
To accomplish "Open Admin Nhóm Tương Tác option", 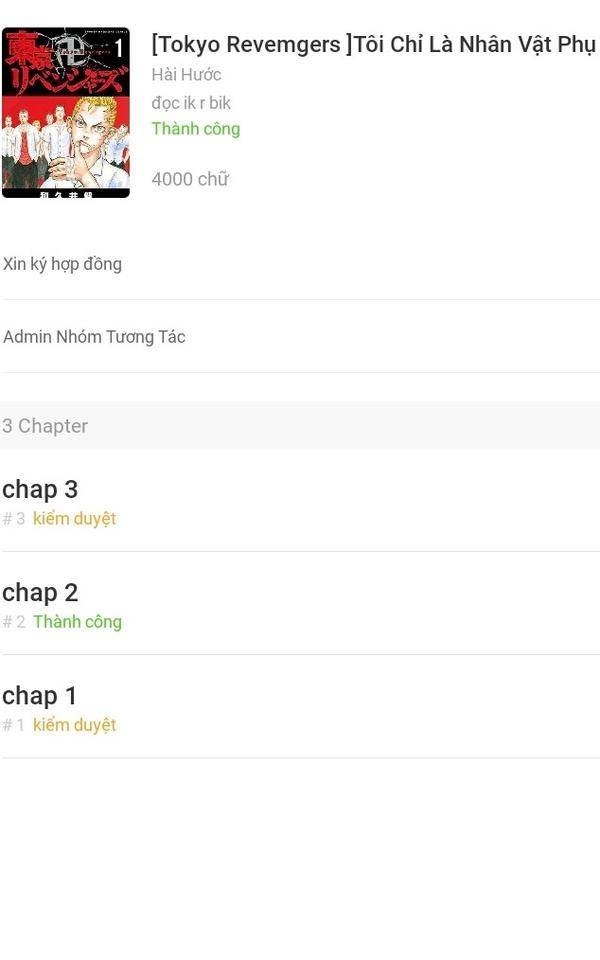I will (x=300, y=337).
